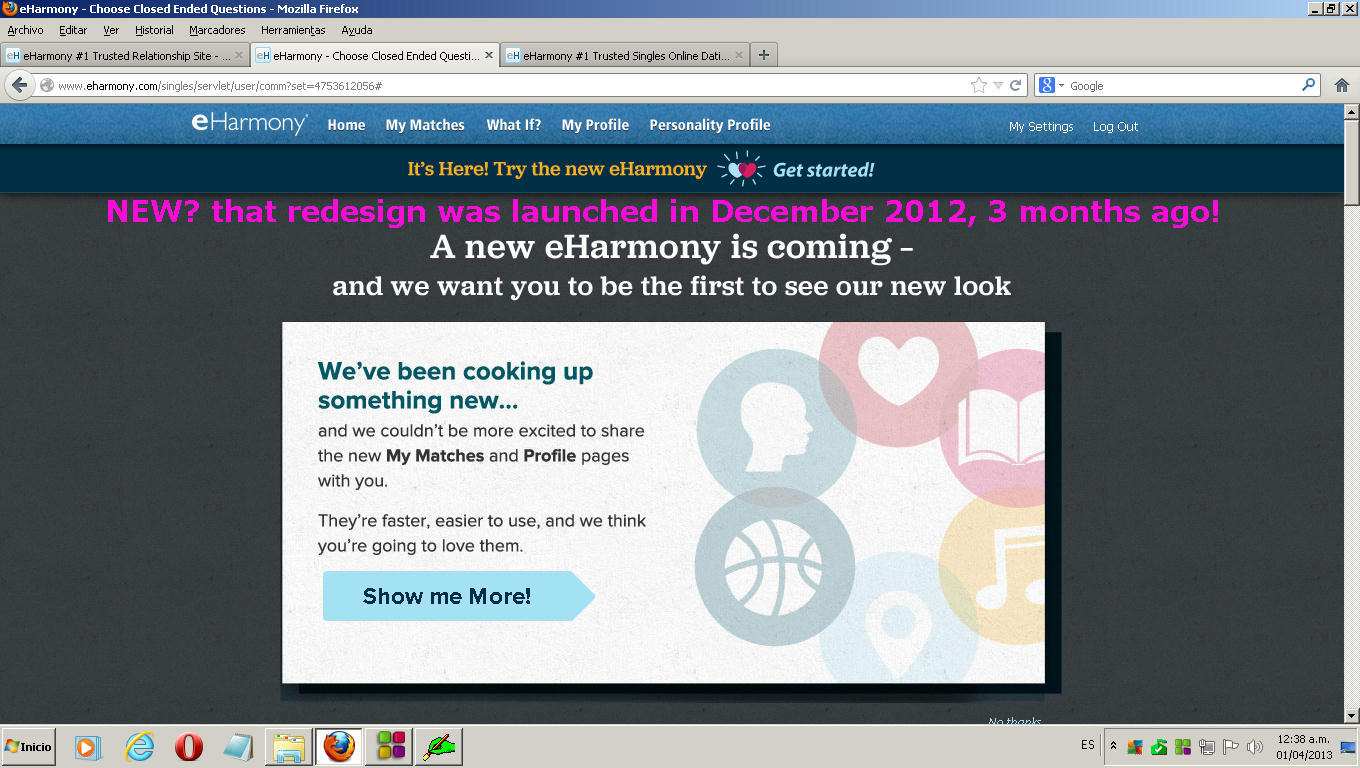
Task: Bookmark this page with the star icon
Action: pyautogui.click(x=979, y=86)
